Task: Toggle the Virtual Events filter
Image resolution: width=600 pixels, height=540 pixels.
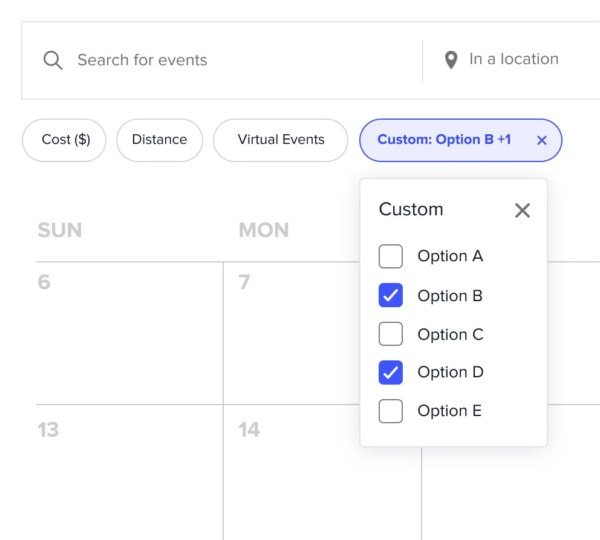Action: click(x=280, y=140)
